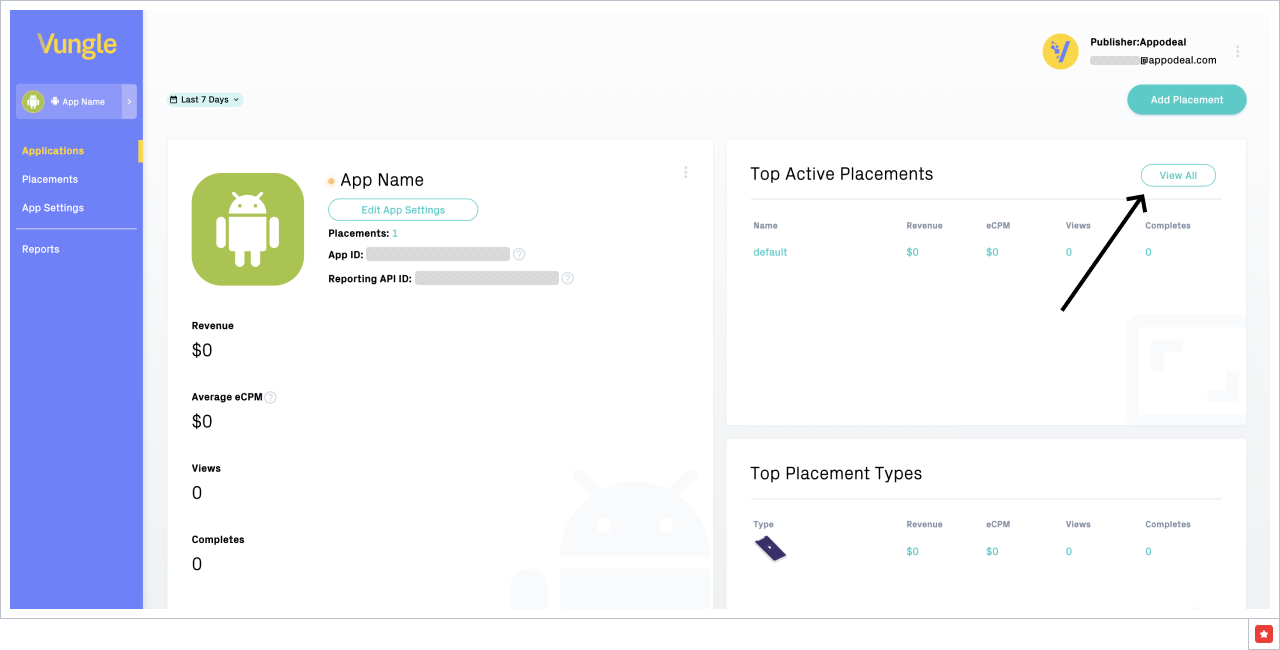The height and width of the screenshot is (650, 1280).
Task: Click the Vungle logo in sidebar
Action: pos(77,45)
